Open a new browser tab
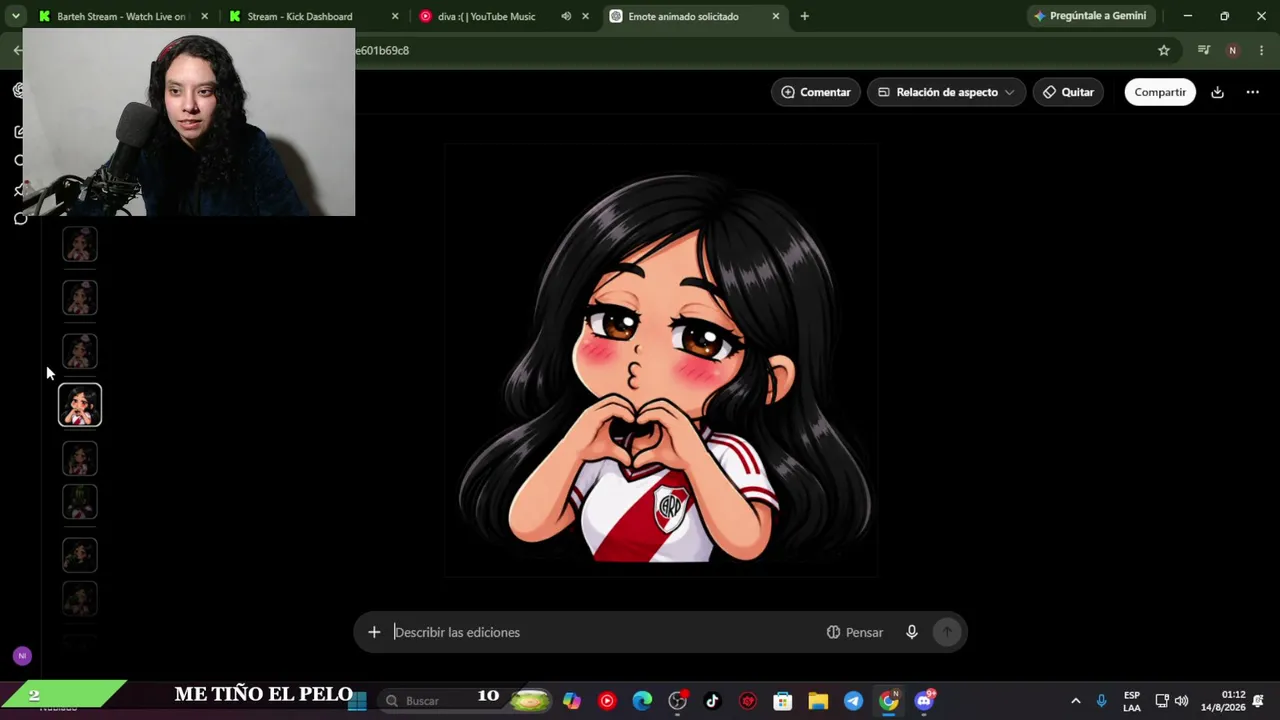The height and width of the screenshot is (720, 1280). [804, 16]
